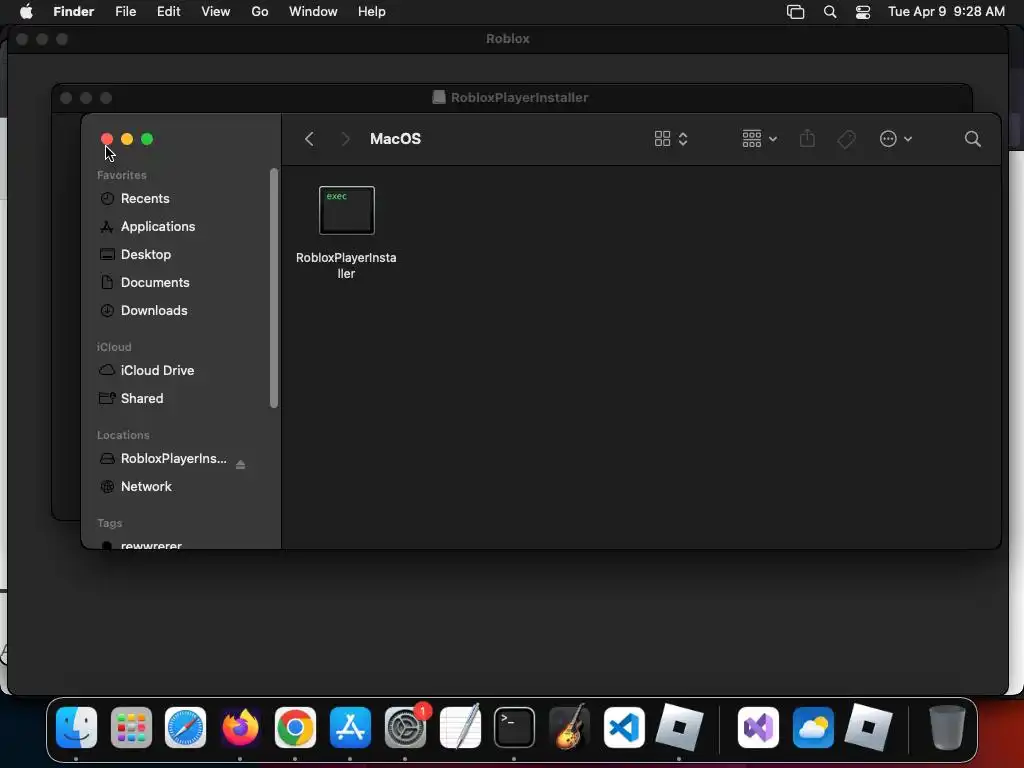Click the Stage Manager menu bar icon

(795, 12)
